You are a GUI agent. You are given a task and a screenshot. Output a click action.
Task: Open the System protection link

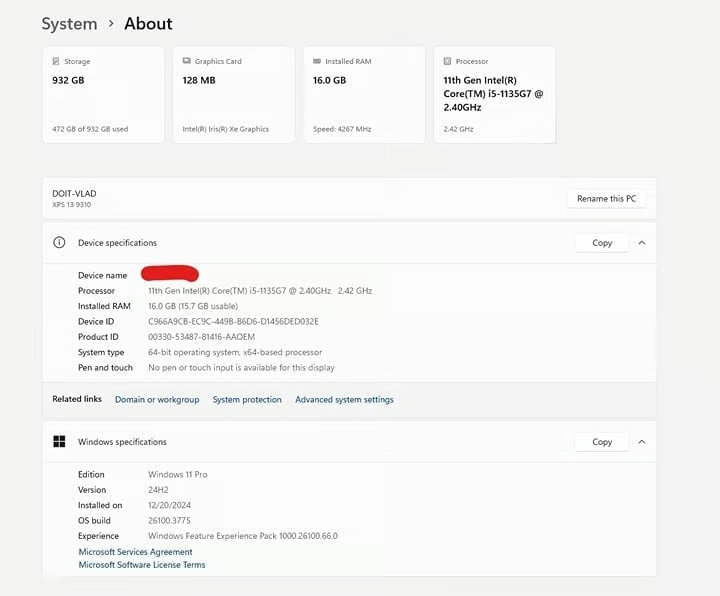[x=247, y=400]
